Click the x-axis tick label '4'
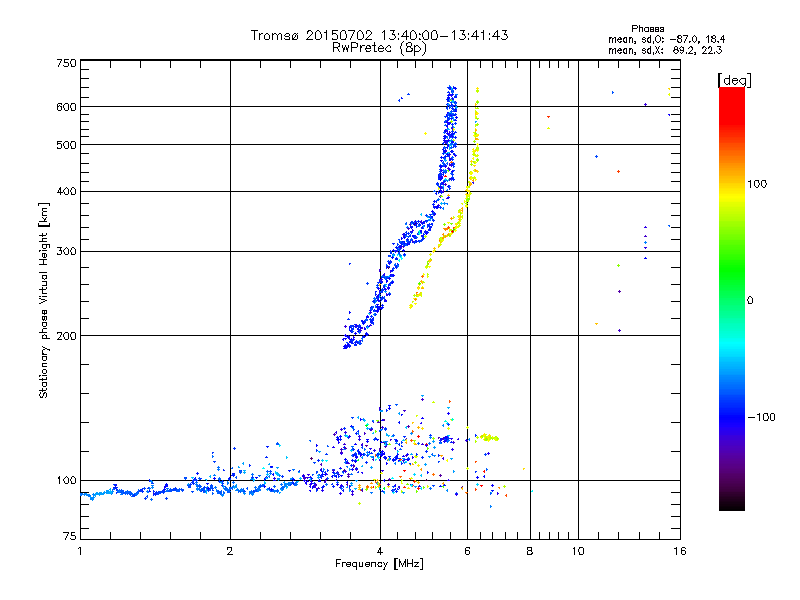Screen dimensions: 800x600 (x=380, y=551)
